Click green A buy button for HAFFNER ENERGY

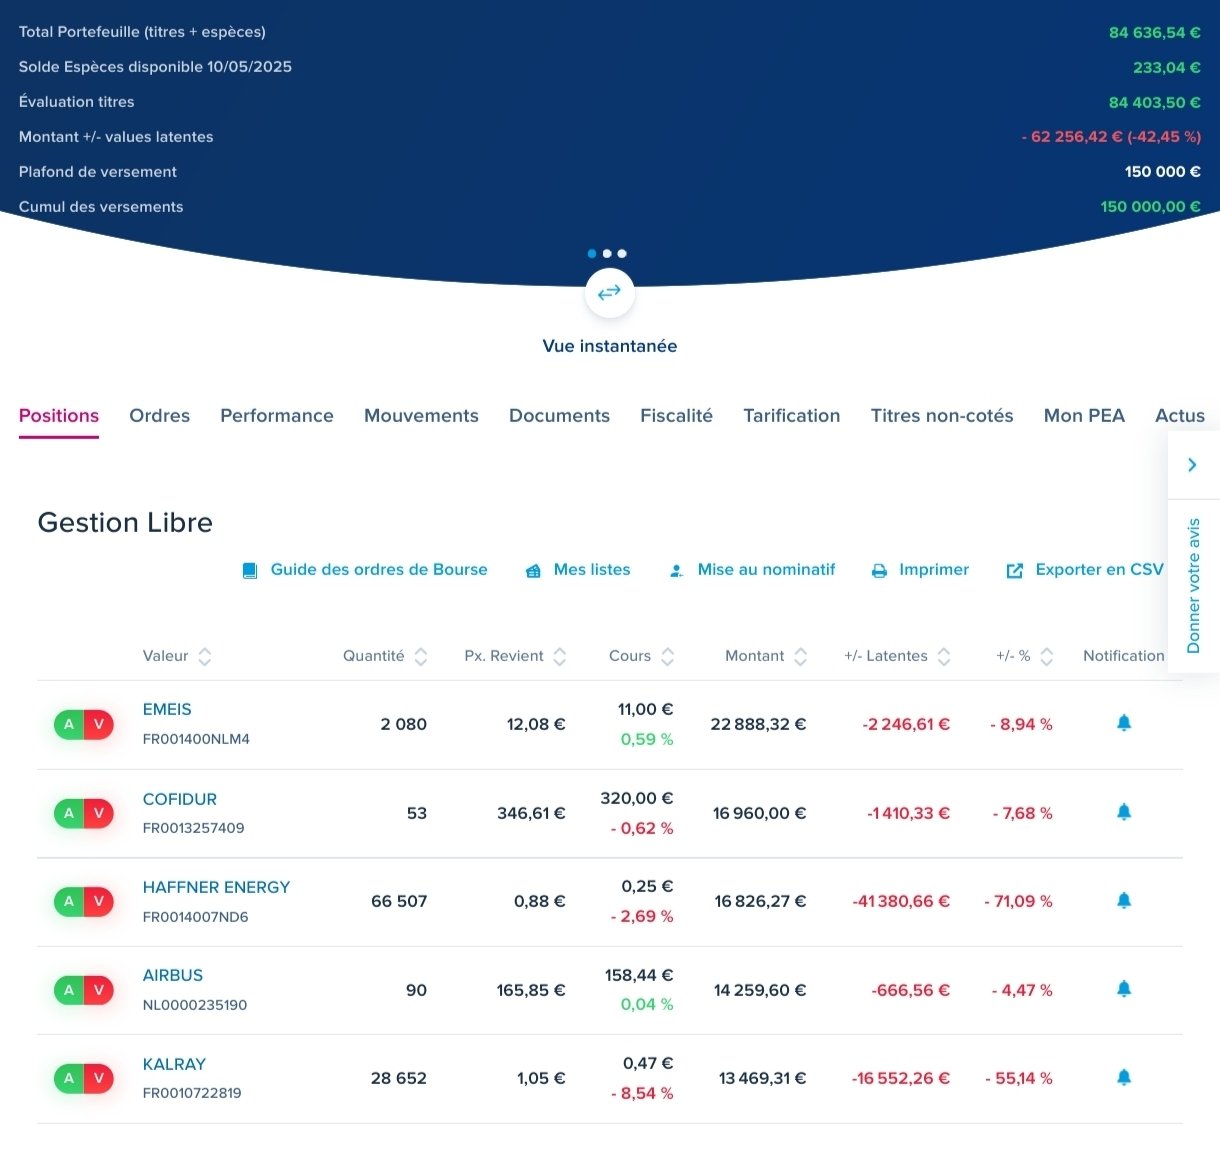pyautogui.click(x=69, y=901)
